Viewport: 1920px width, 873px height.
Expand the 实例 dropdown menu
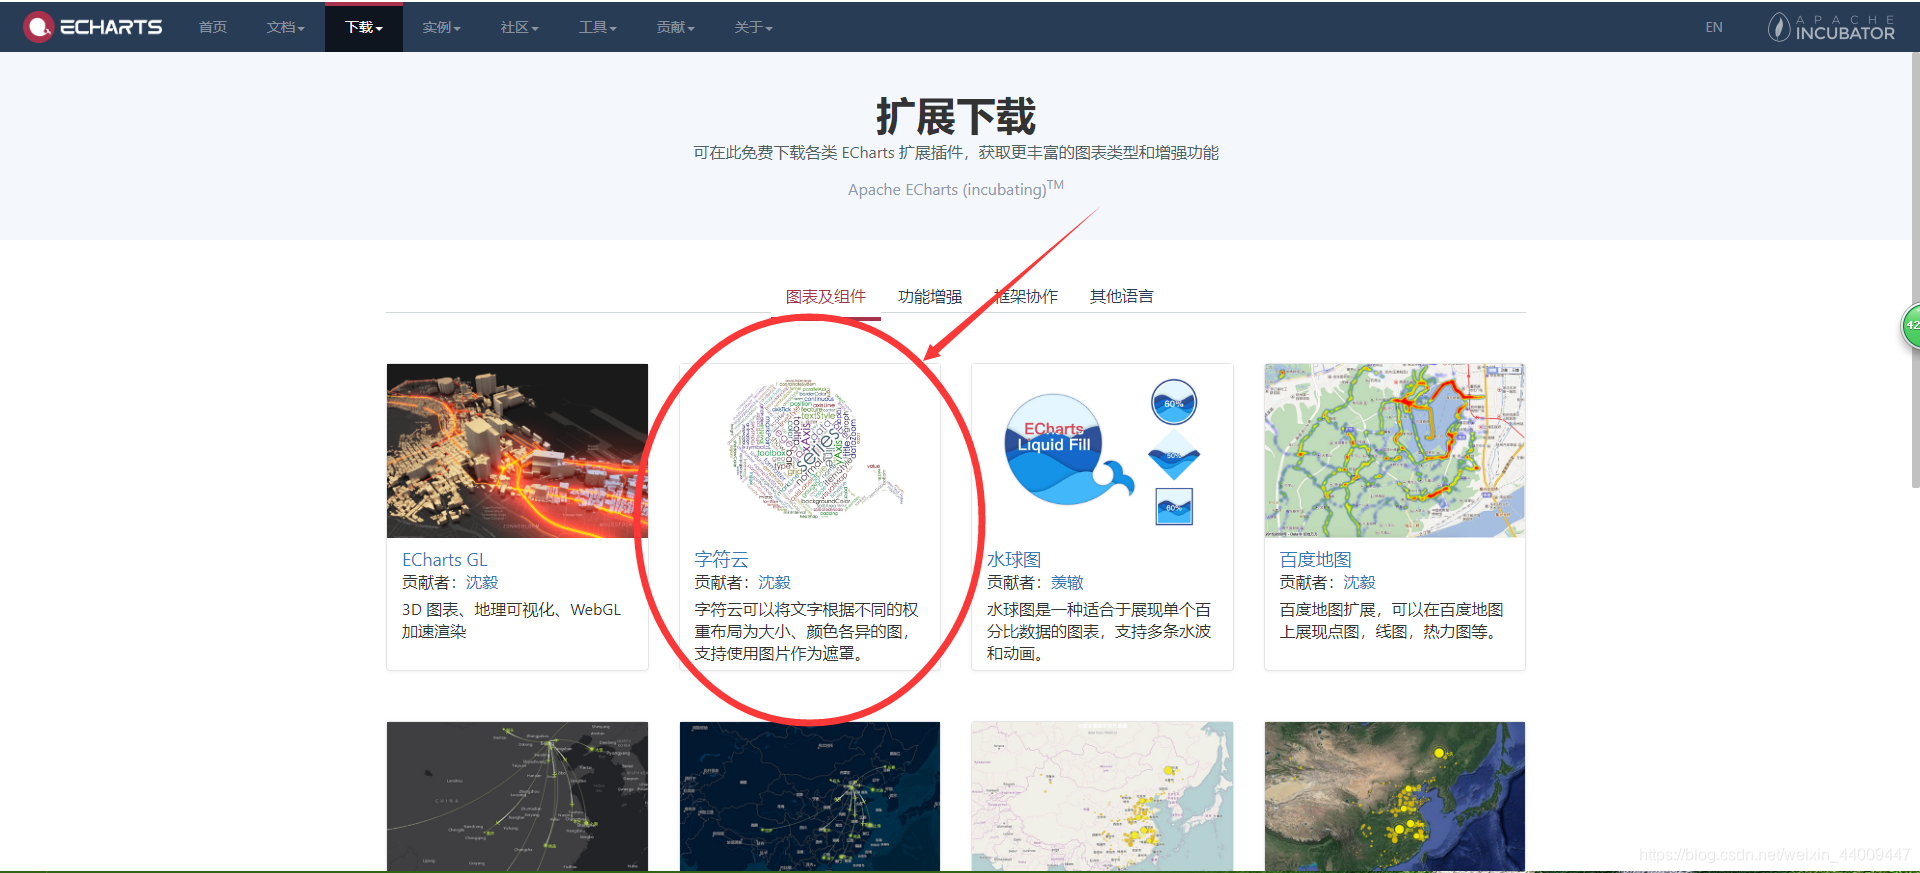coord(441,27)
